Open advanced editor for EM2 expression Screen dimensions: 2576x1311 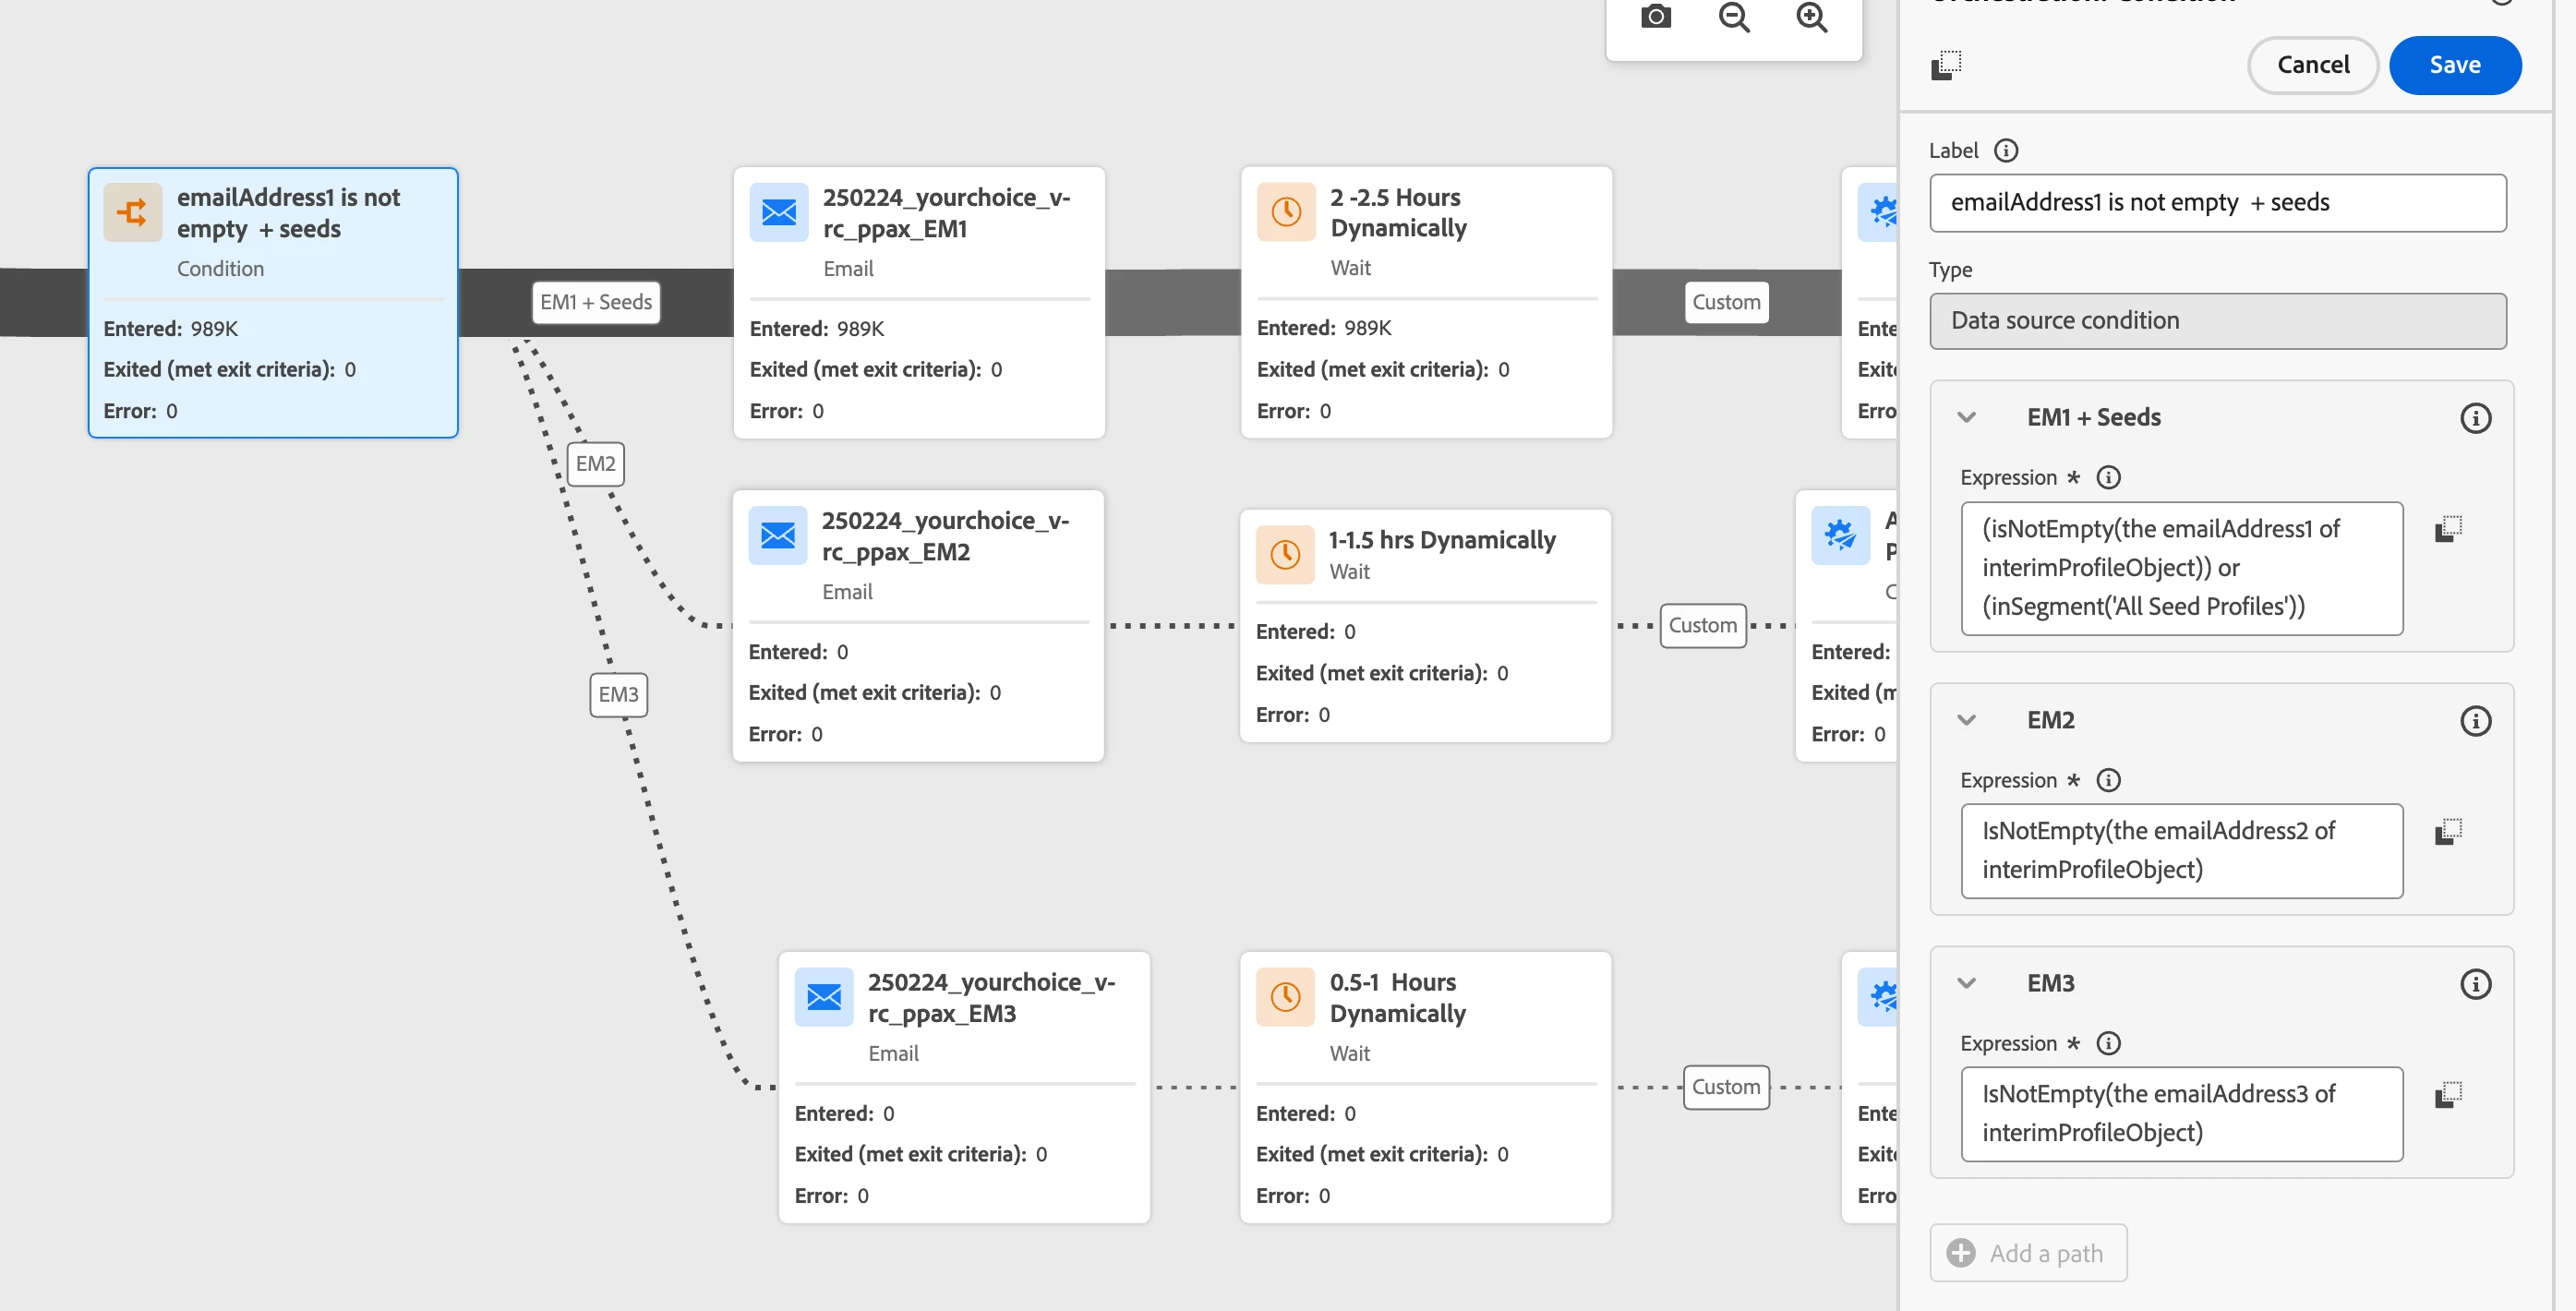click(x=2447, y=831)
